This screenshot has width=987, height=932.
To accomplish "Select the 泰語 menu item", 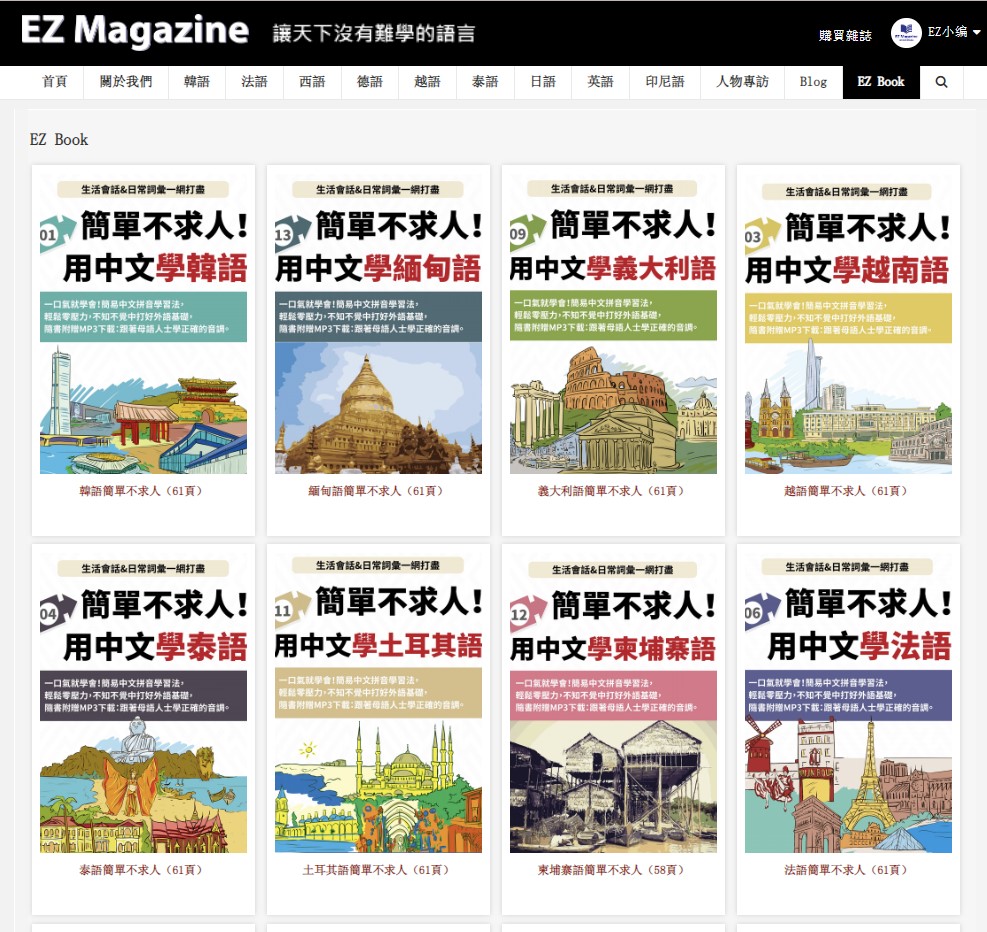I will pos(485,82).
